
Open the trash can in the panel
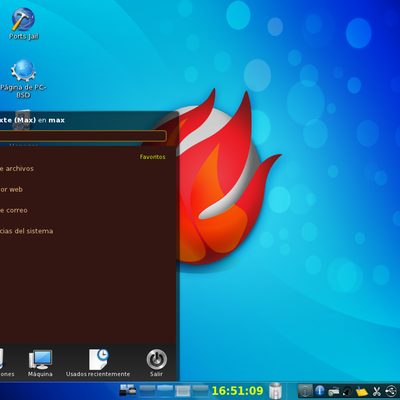pyautogui.click(x=275, y=391)
